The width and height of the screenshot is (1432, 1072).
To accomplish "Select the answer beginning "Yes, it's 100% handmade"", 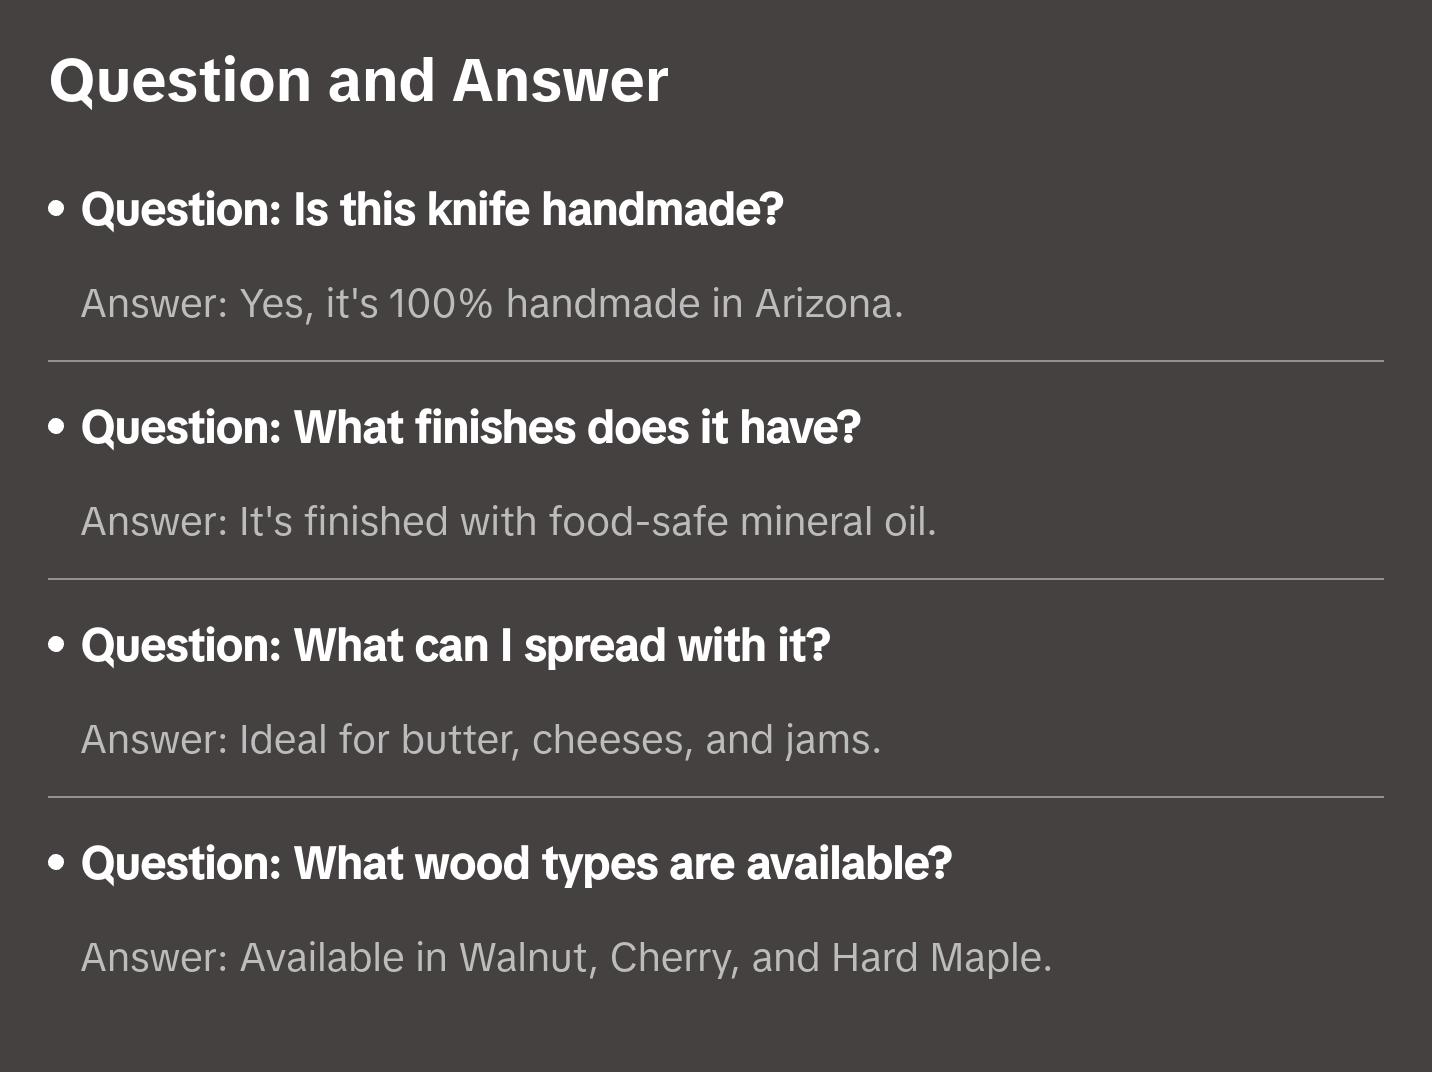I will [x=492, y=304].
